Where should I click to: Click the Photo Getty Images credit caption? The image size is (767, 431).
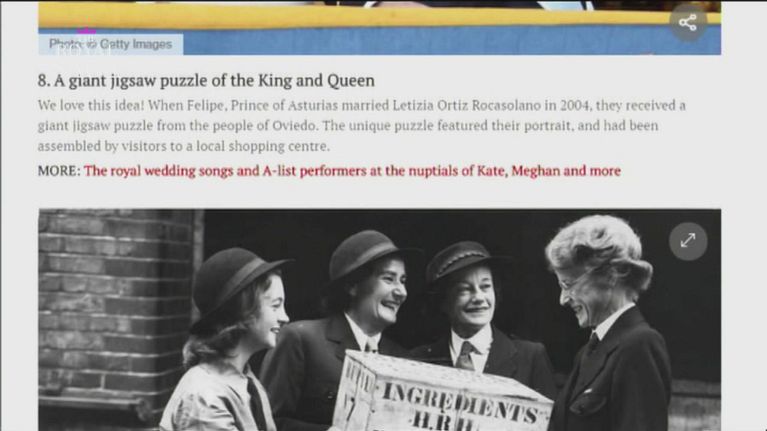click(x=111, y=45)
